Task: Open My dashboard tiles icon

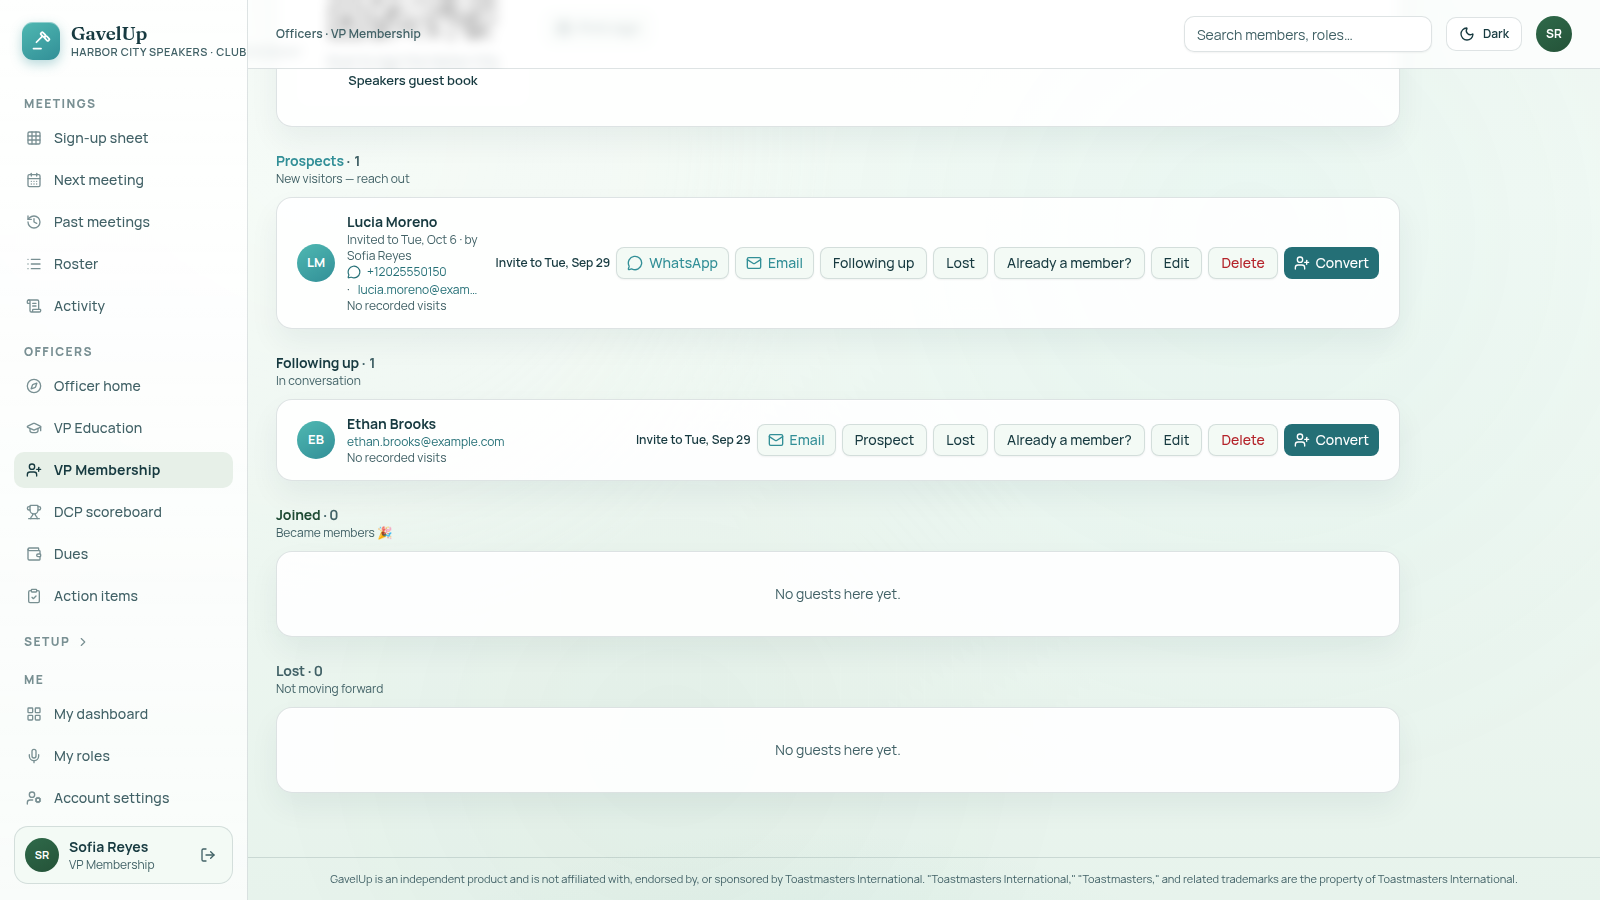Action: [34, 714]
